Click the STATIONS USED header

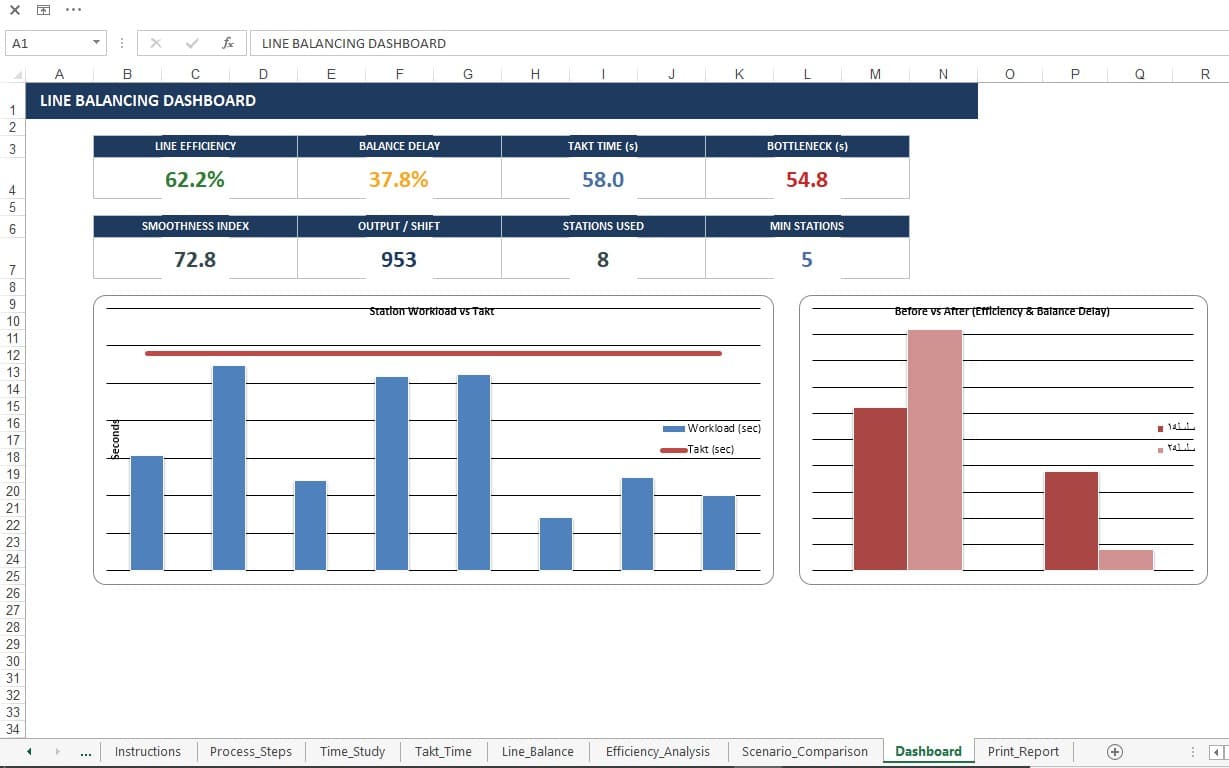coord(603,226)
